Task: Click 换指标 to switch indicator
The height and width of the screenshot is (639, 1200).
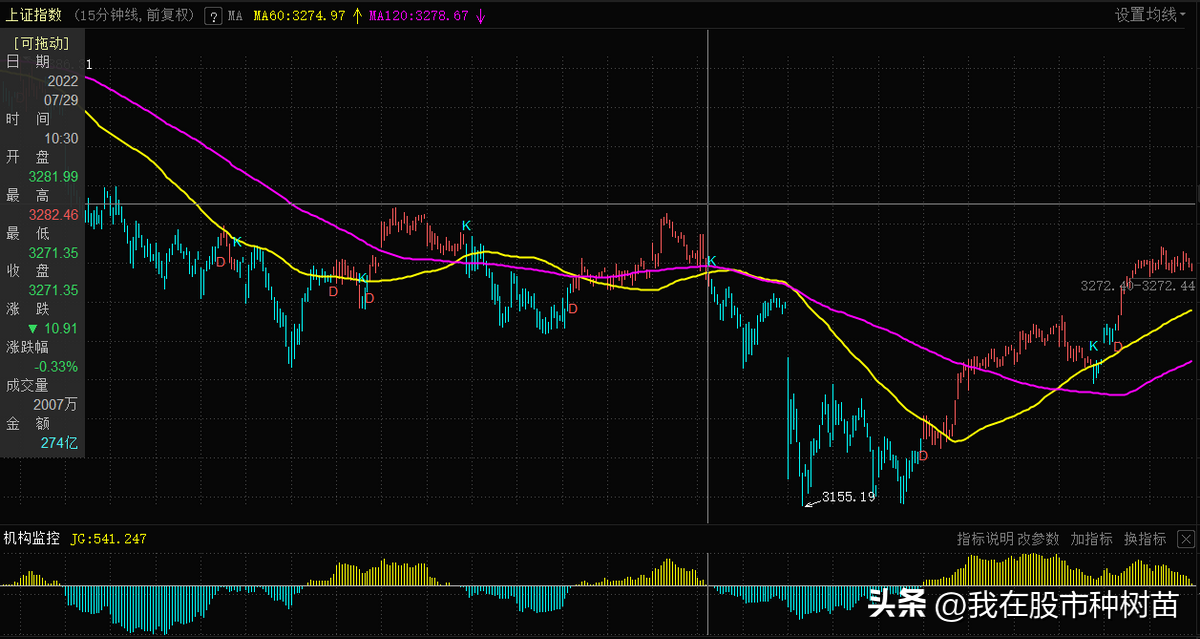Action: click(1145, 539)
